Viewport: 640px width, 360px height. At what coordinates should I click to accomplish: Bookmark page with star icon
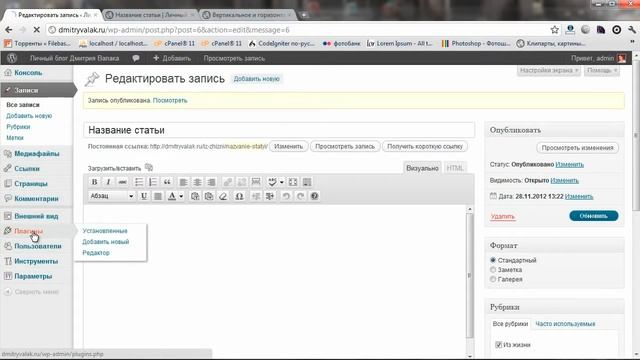click(554, 30)
